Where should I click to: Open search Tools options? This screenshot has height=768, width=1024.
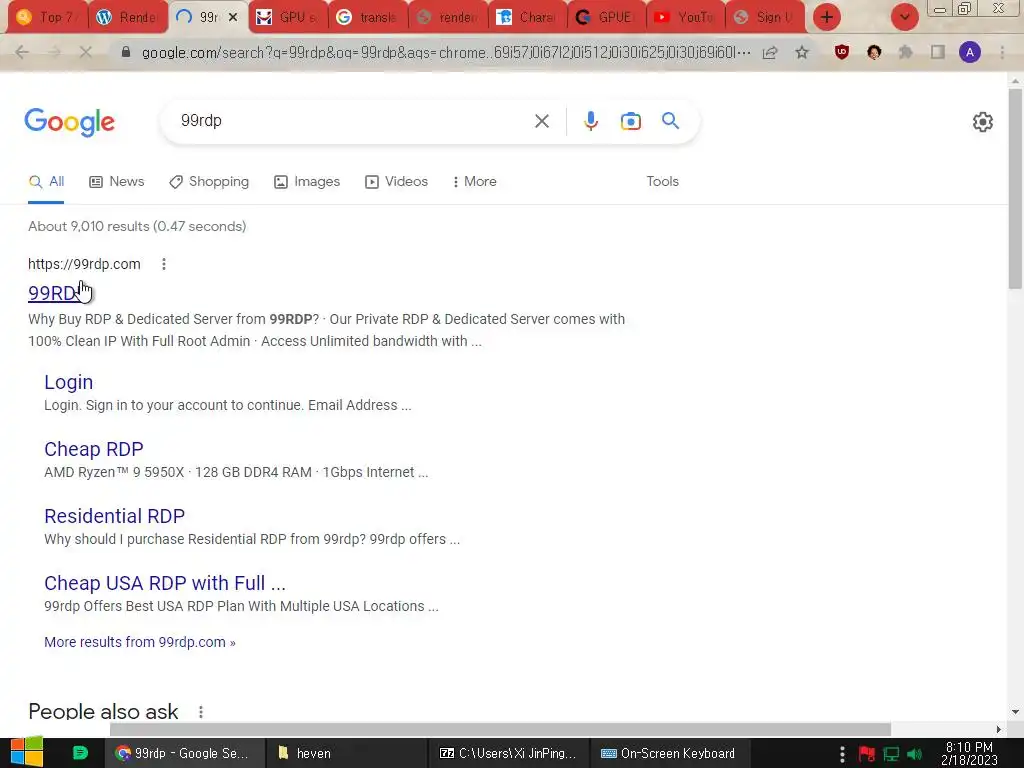point(662,182)
